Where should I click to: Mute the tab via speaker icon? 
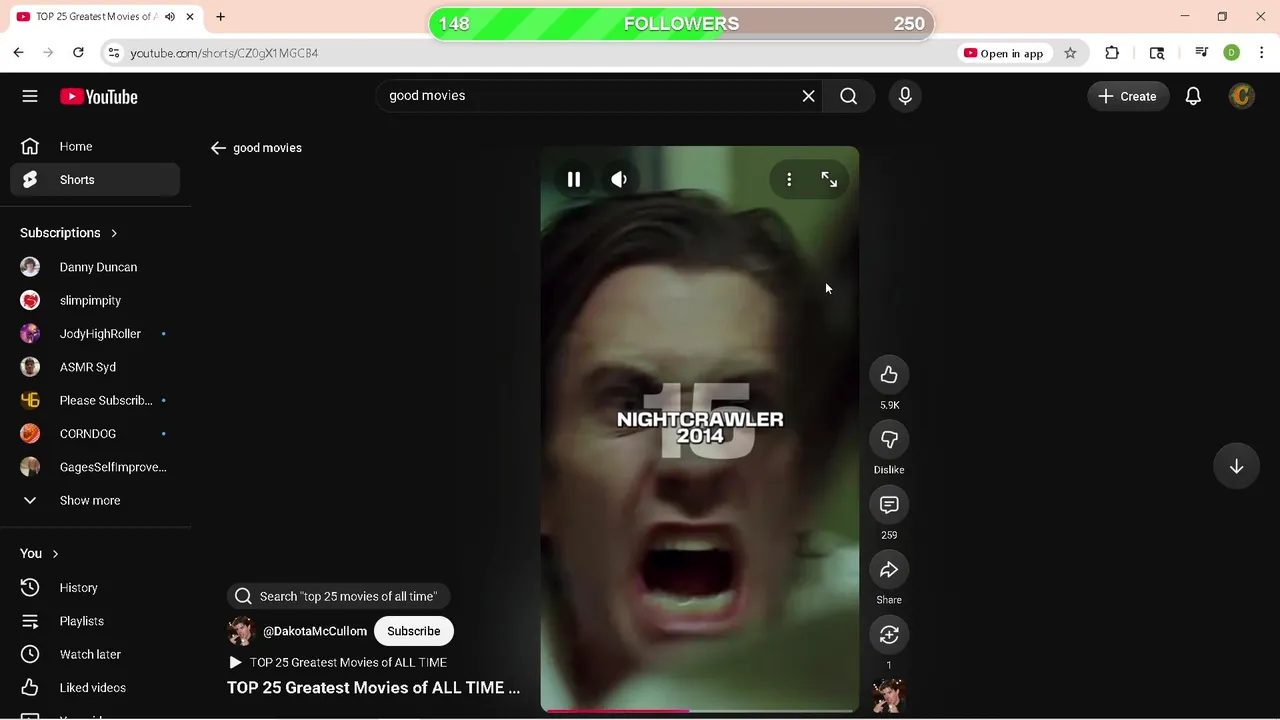[170, 17]
